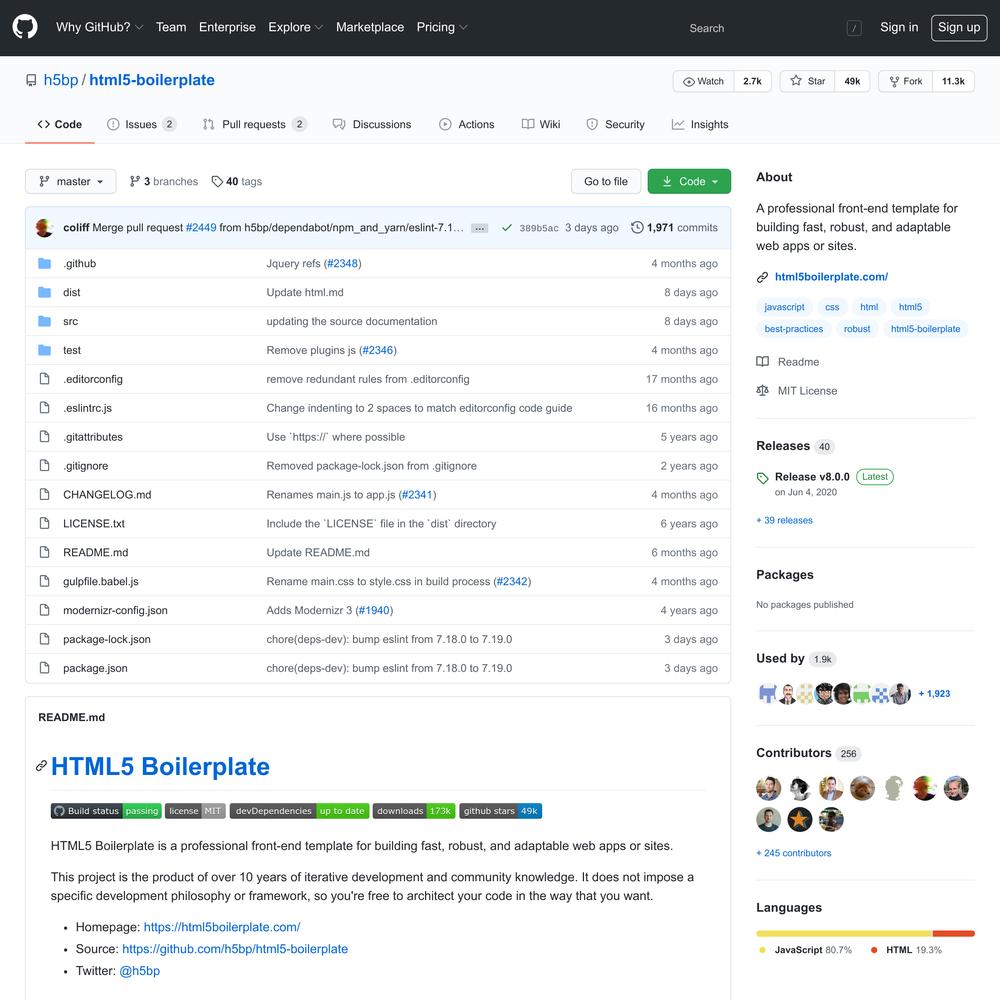Open the #2449 pull request link
The image size is (1000, 1000).
pos(201,228)
